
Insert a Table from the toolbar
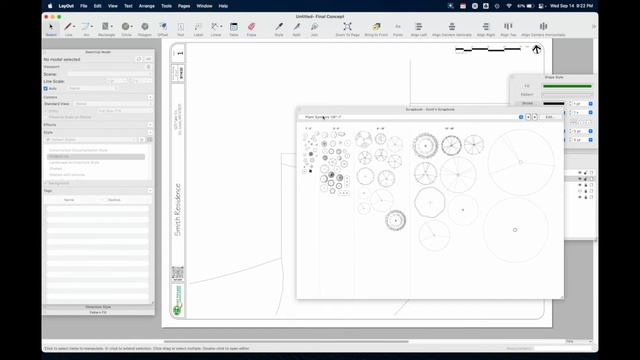(x=234, y=27)
